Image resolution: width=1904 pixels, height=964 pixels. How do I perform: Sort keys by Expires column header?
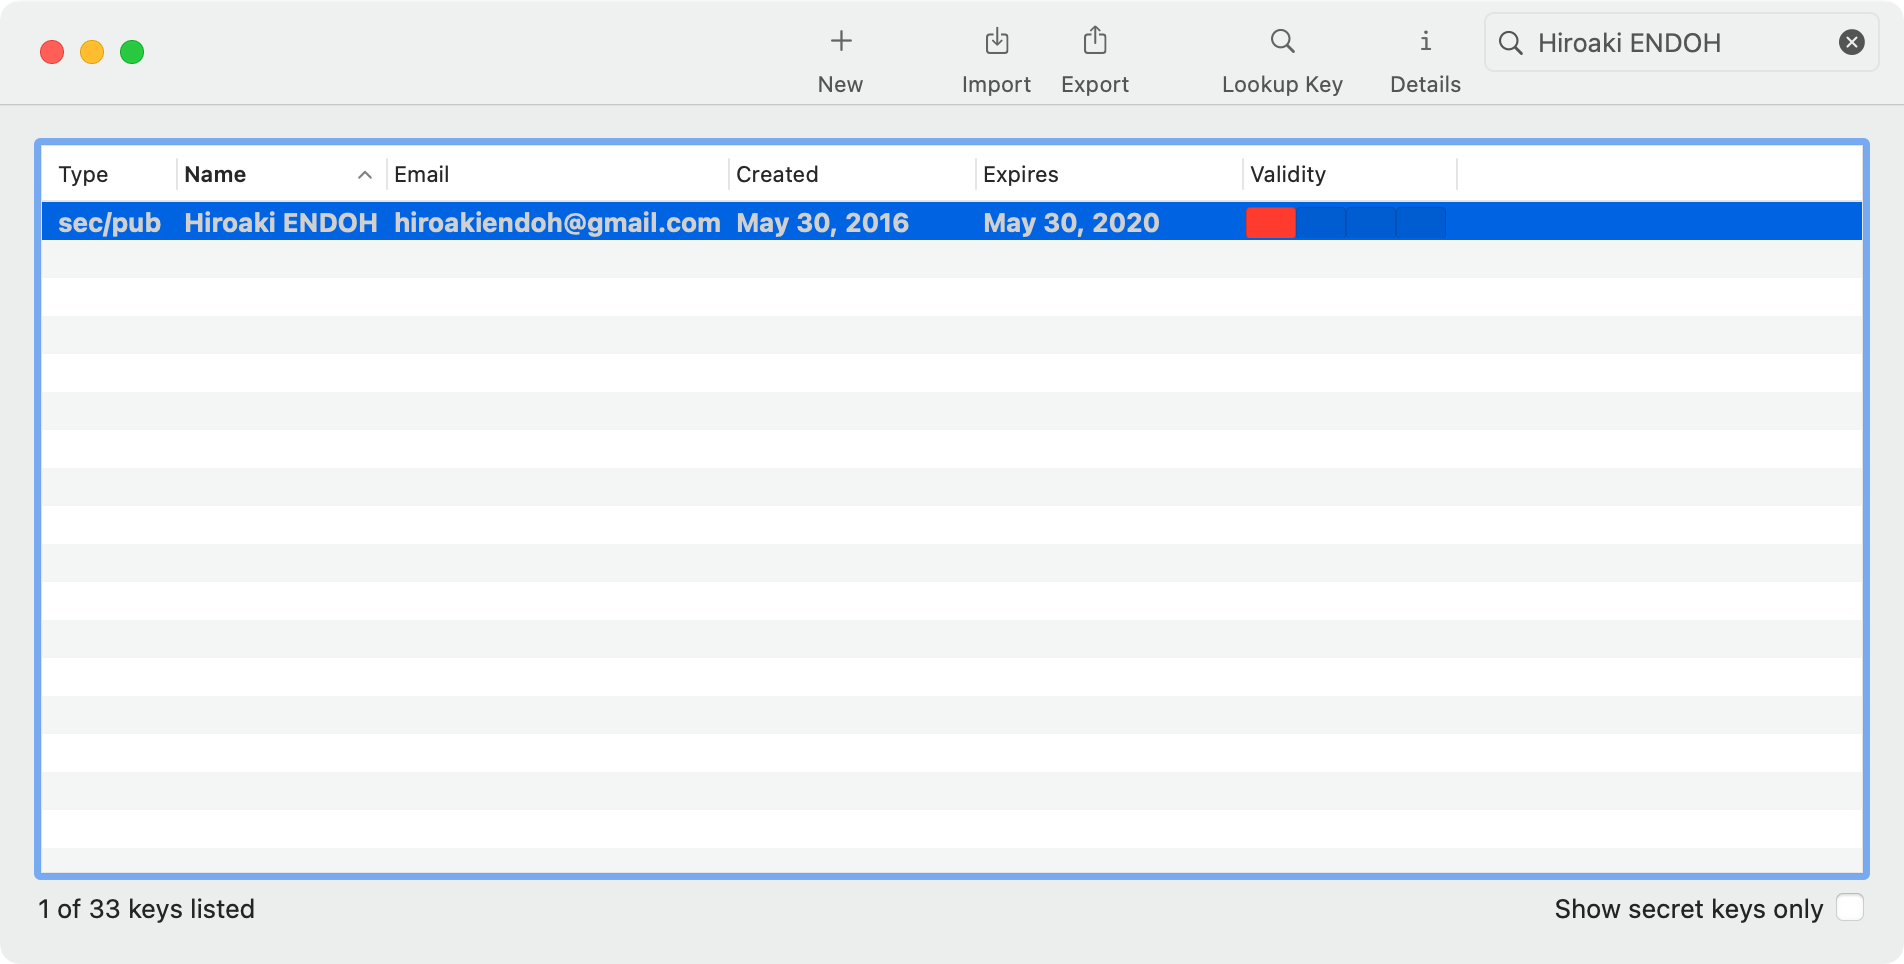point(1020,175)
